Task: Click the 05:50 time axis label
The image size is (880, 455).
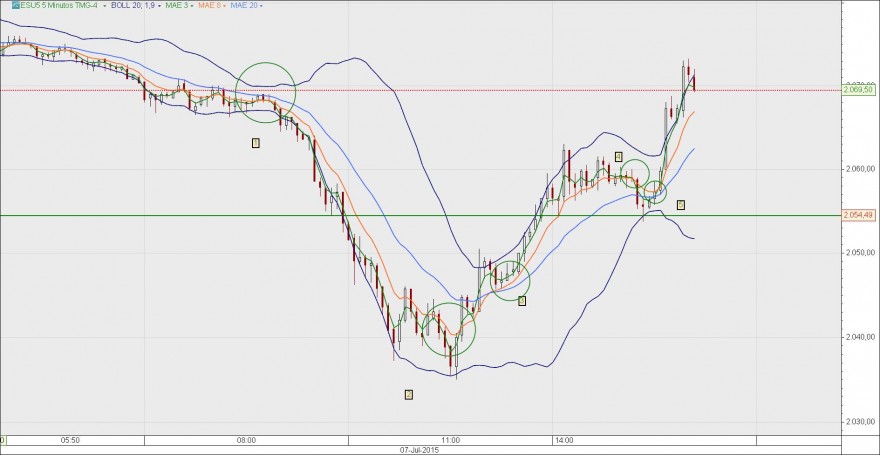Action: point(70,440)
